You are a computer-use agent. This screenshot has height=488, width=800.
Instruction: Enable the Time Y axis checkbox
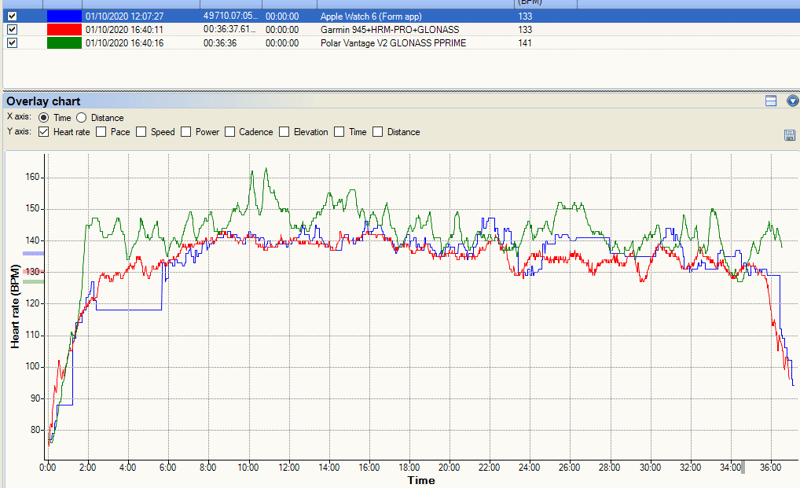339,132
